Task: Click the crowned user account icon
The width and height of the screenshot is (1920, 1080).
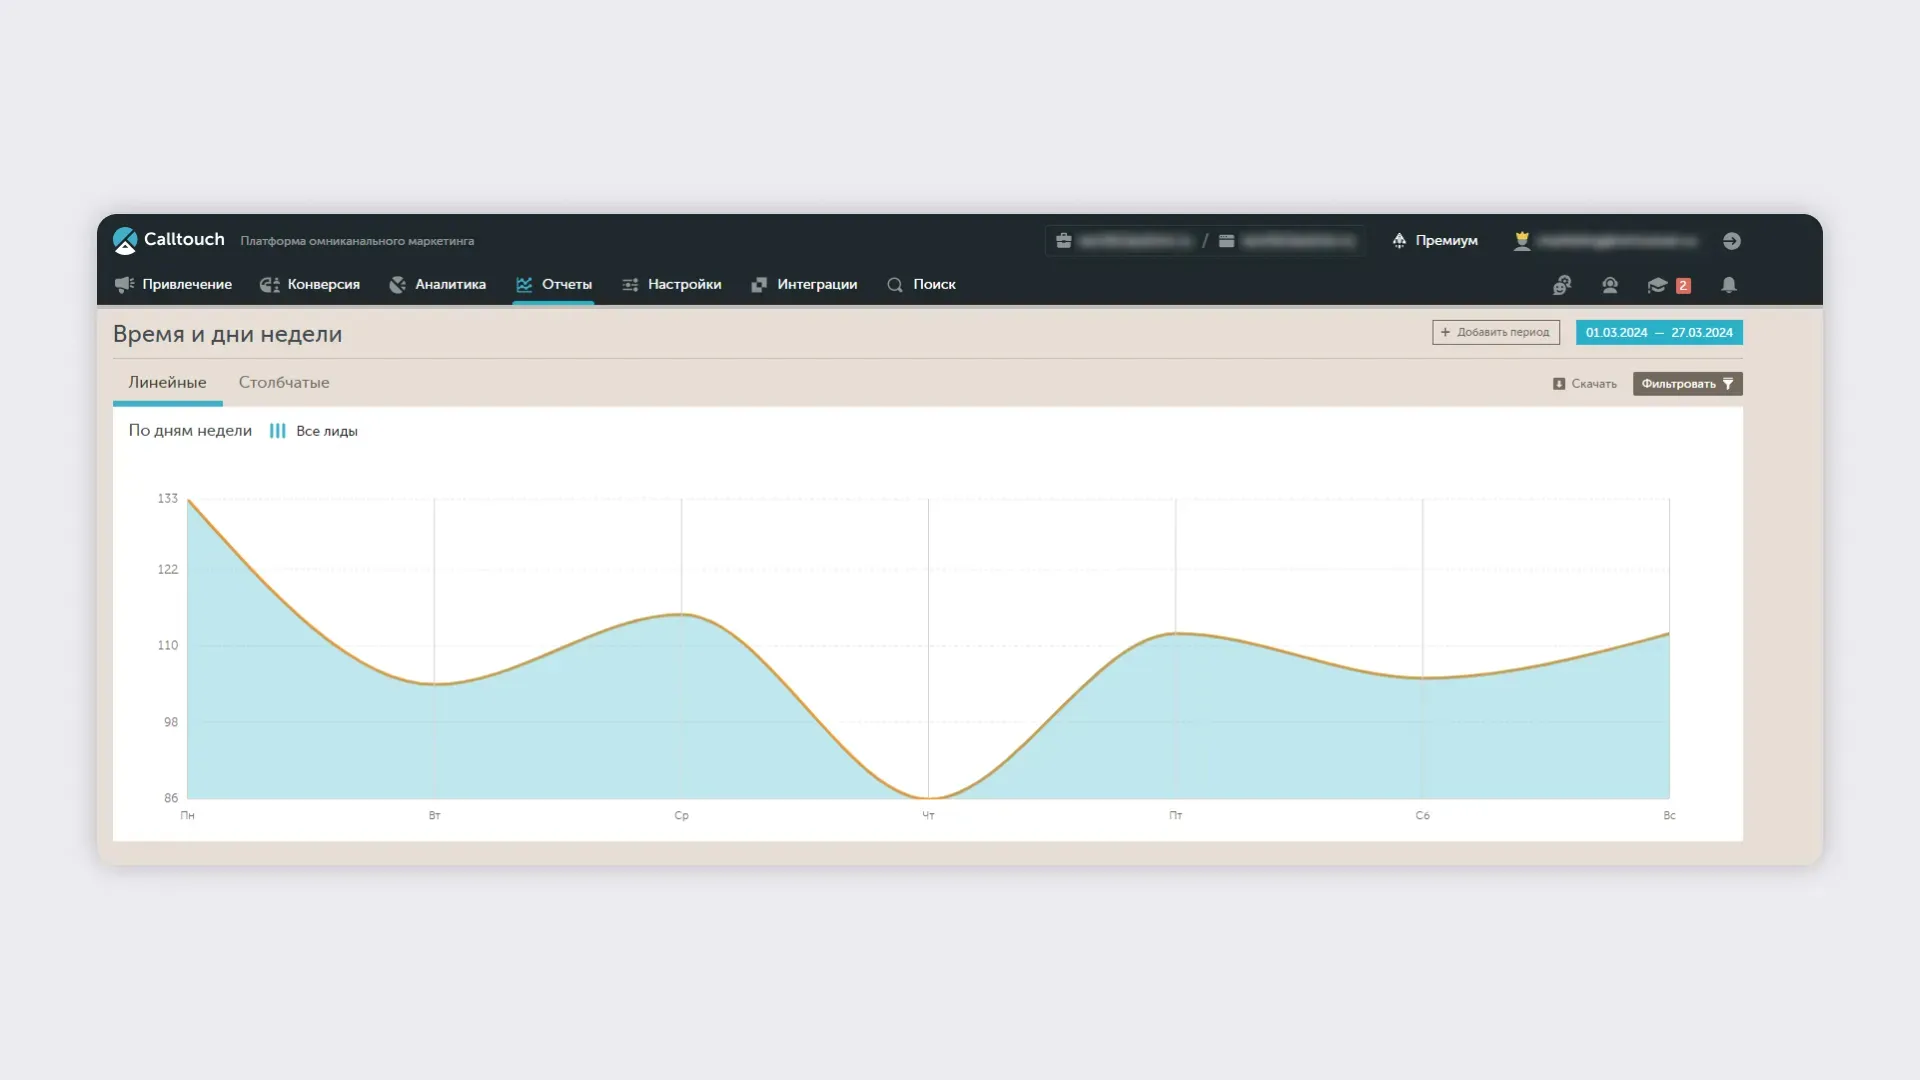Action: (1522, 241)
